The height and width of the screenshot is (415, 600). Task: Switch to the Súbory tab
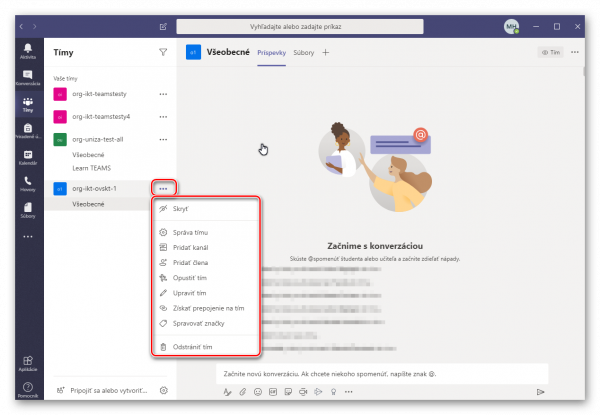pos(303,53)
